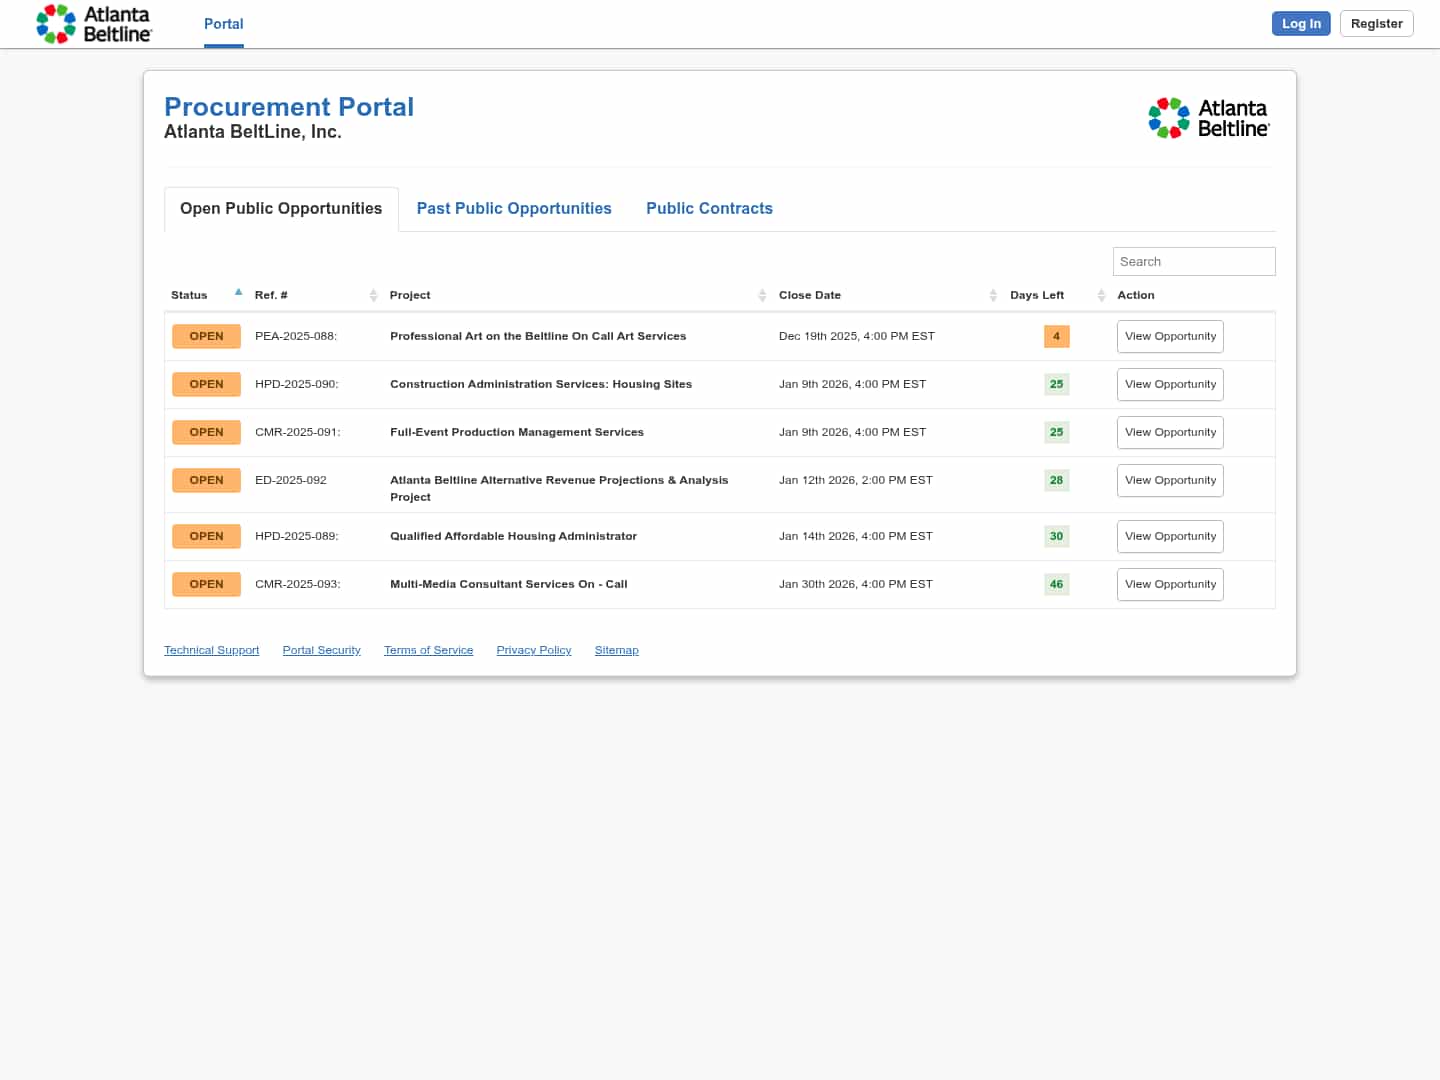Open the Technical Support link
The height and width of the screenshot is (1080, 1440).
click(x=211, y=650)
